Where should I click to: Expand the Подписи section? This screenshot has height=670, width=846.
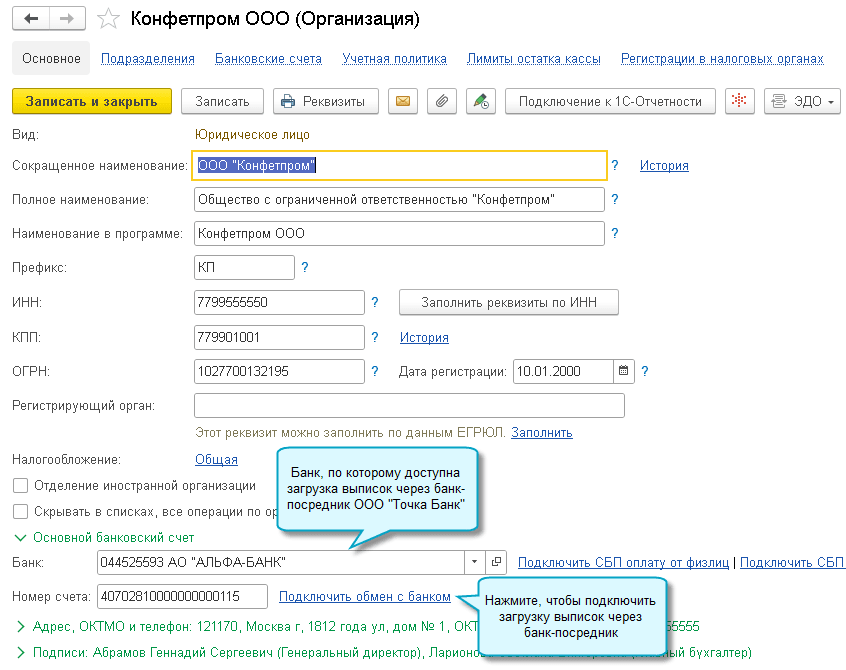pyautogui.click(x=21, y=652)
